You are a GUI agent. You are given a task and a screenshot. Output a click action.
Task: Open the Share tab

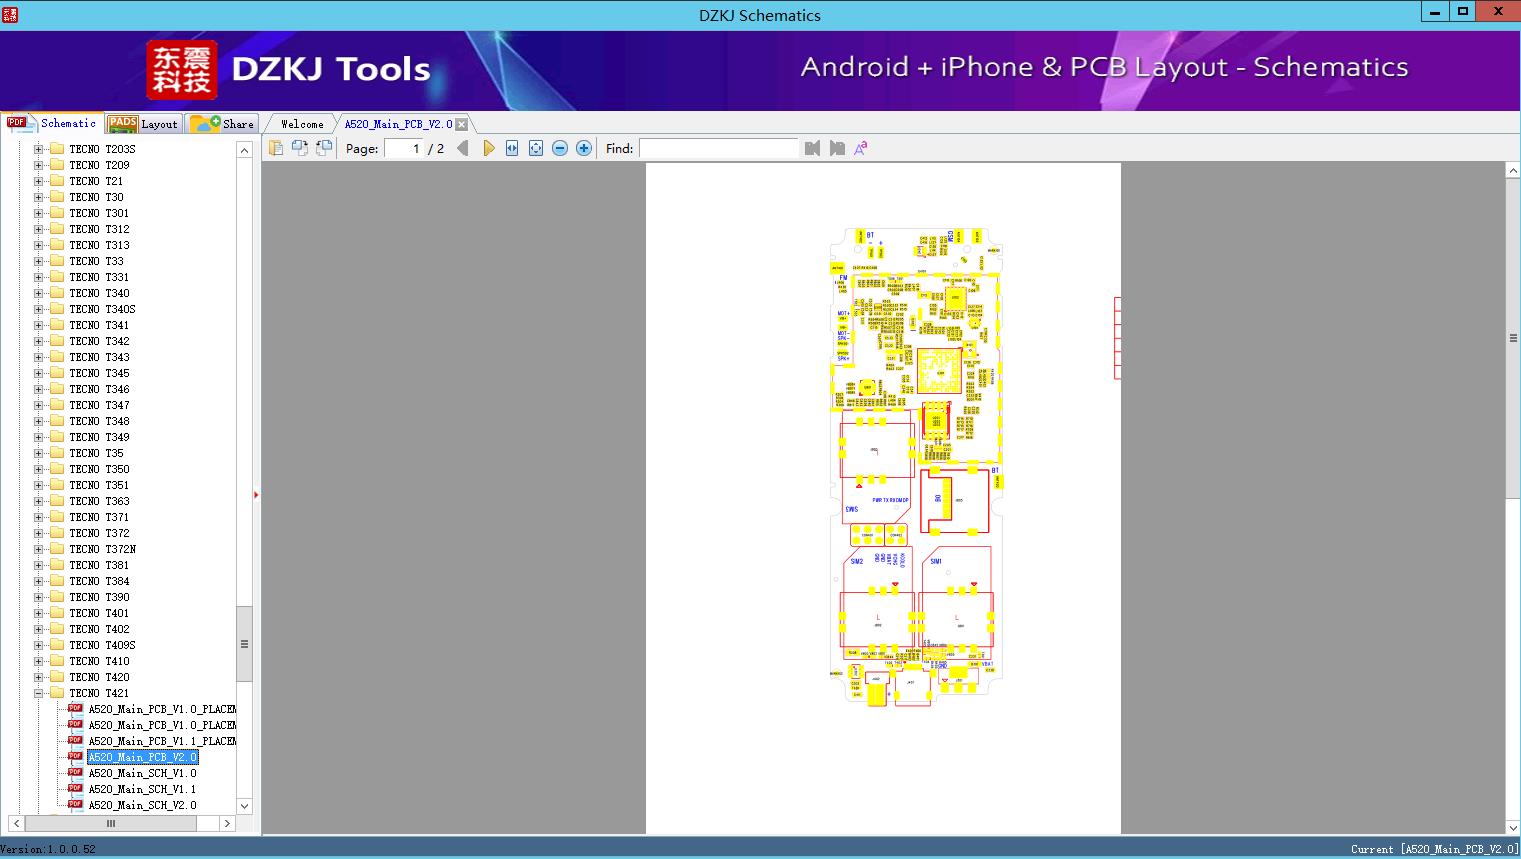[222, 123]
